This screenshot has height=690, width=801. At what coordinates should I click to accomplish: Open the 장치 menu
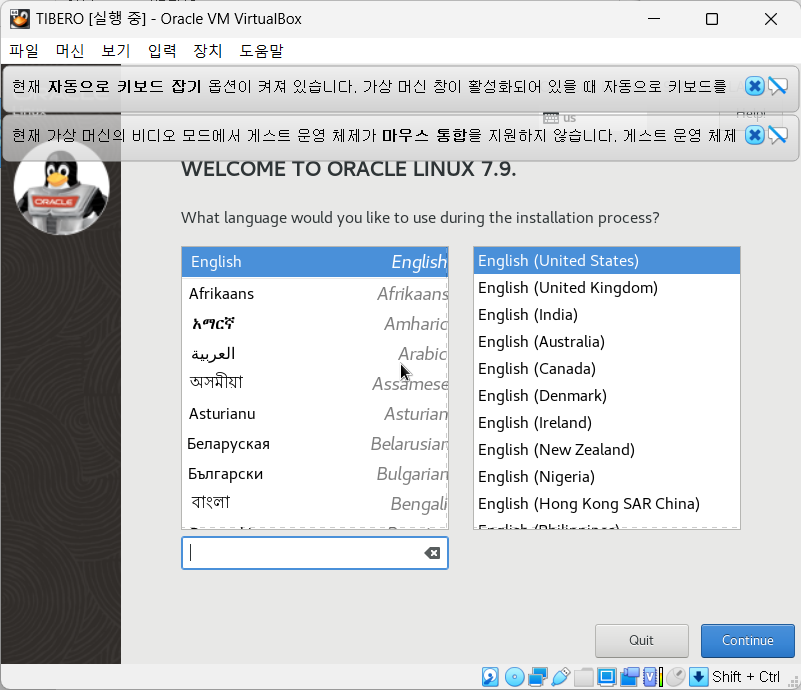(208, 51)
